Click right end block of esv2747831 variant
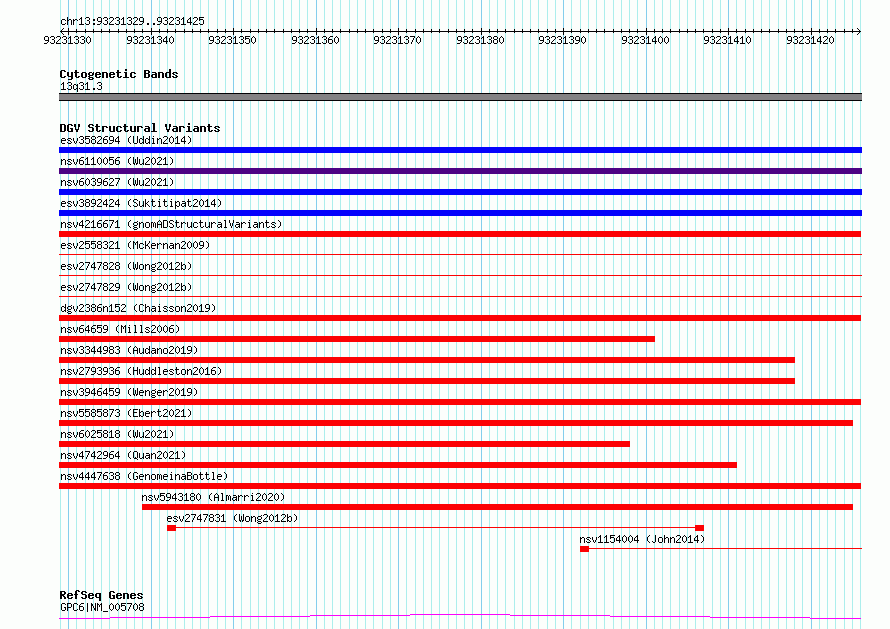Viewport: 890px width, 629px height. click(x=700, y=528)
